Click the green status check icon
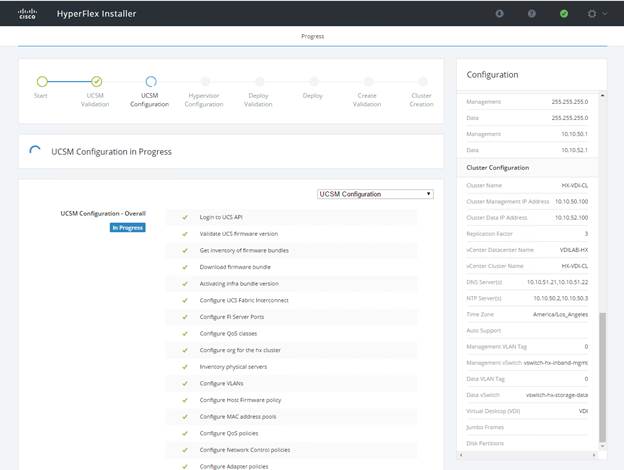This screenshot has width=624, height=470. [x=564, y=14]
